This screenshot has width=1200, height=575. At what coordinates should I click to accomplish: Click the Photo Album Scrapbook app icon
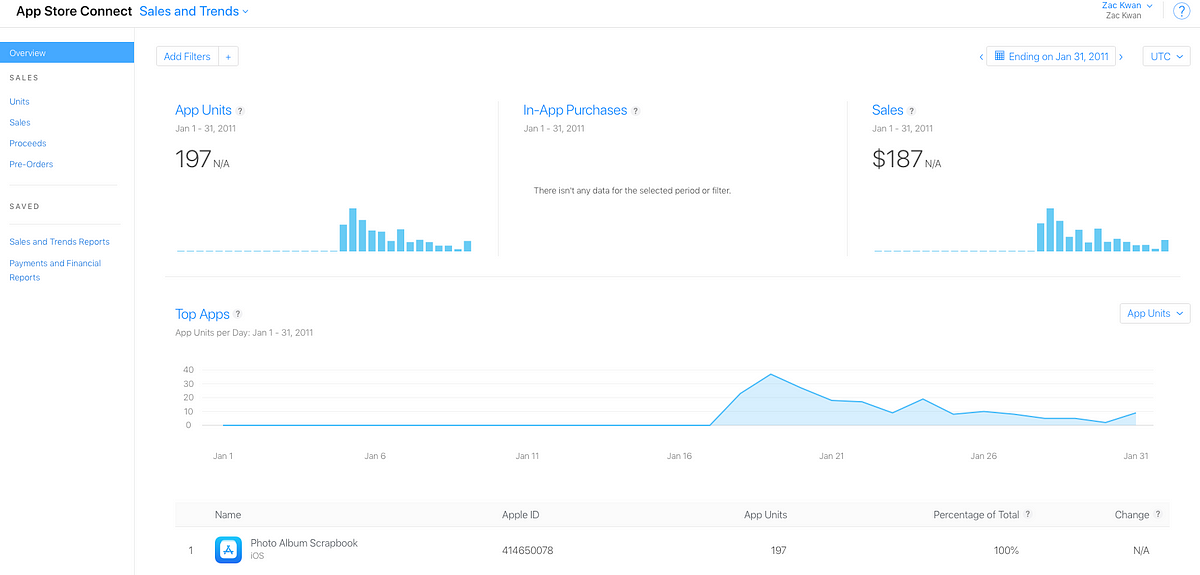tap(228, 550)
